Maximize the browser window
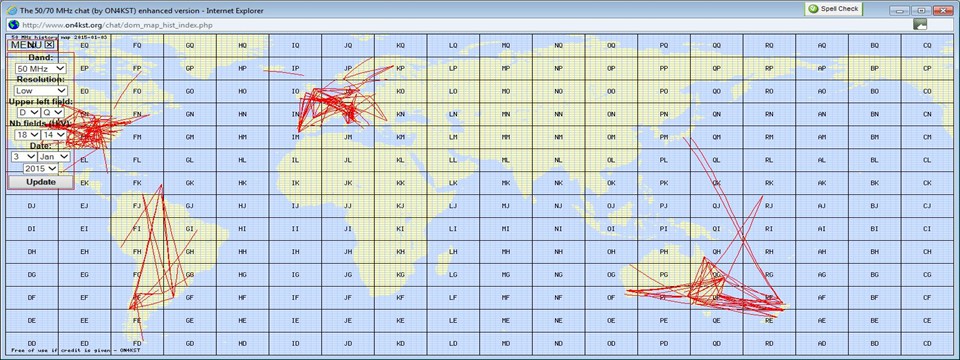The height and width of the screenshot is (360, 960). (921, 10)
